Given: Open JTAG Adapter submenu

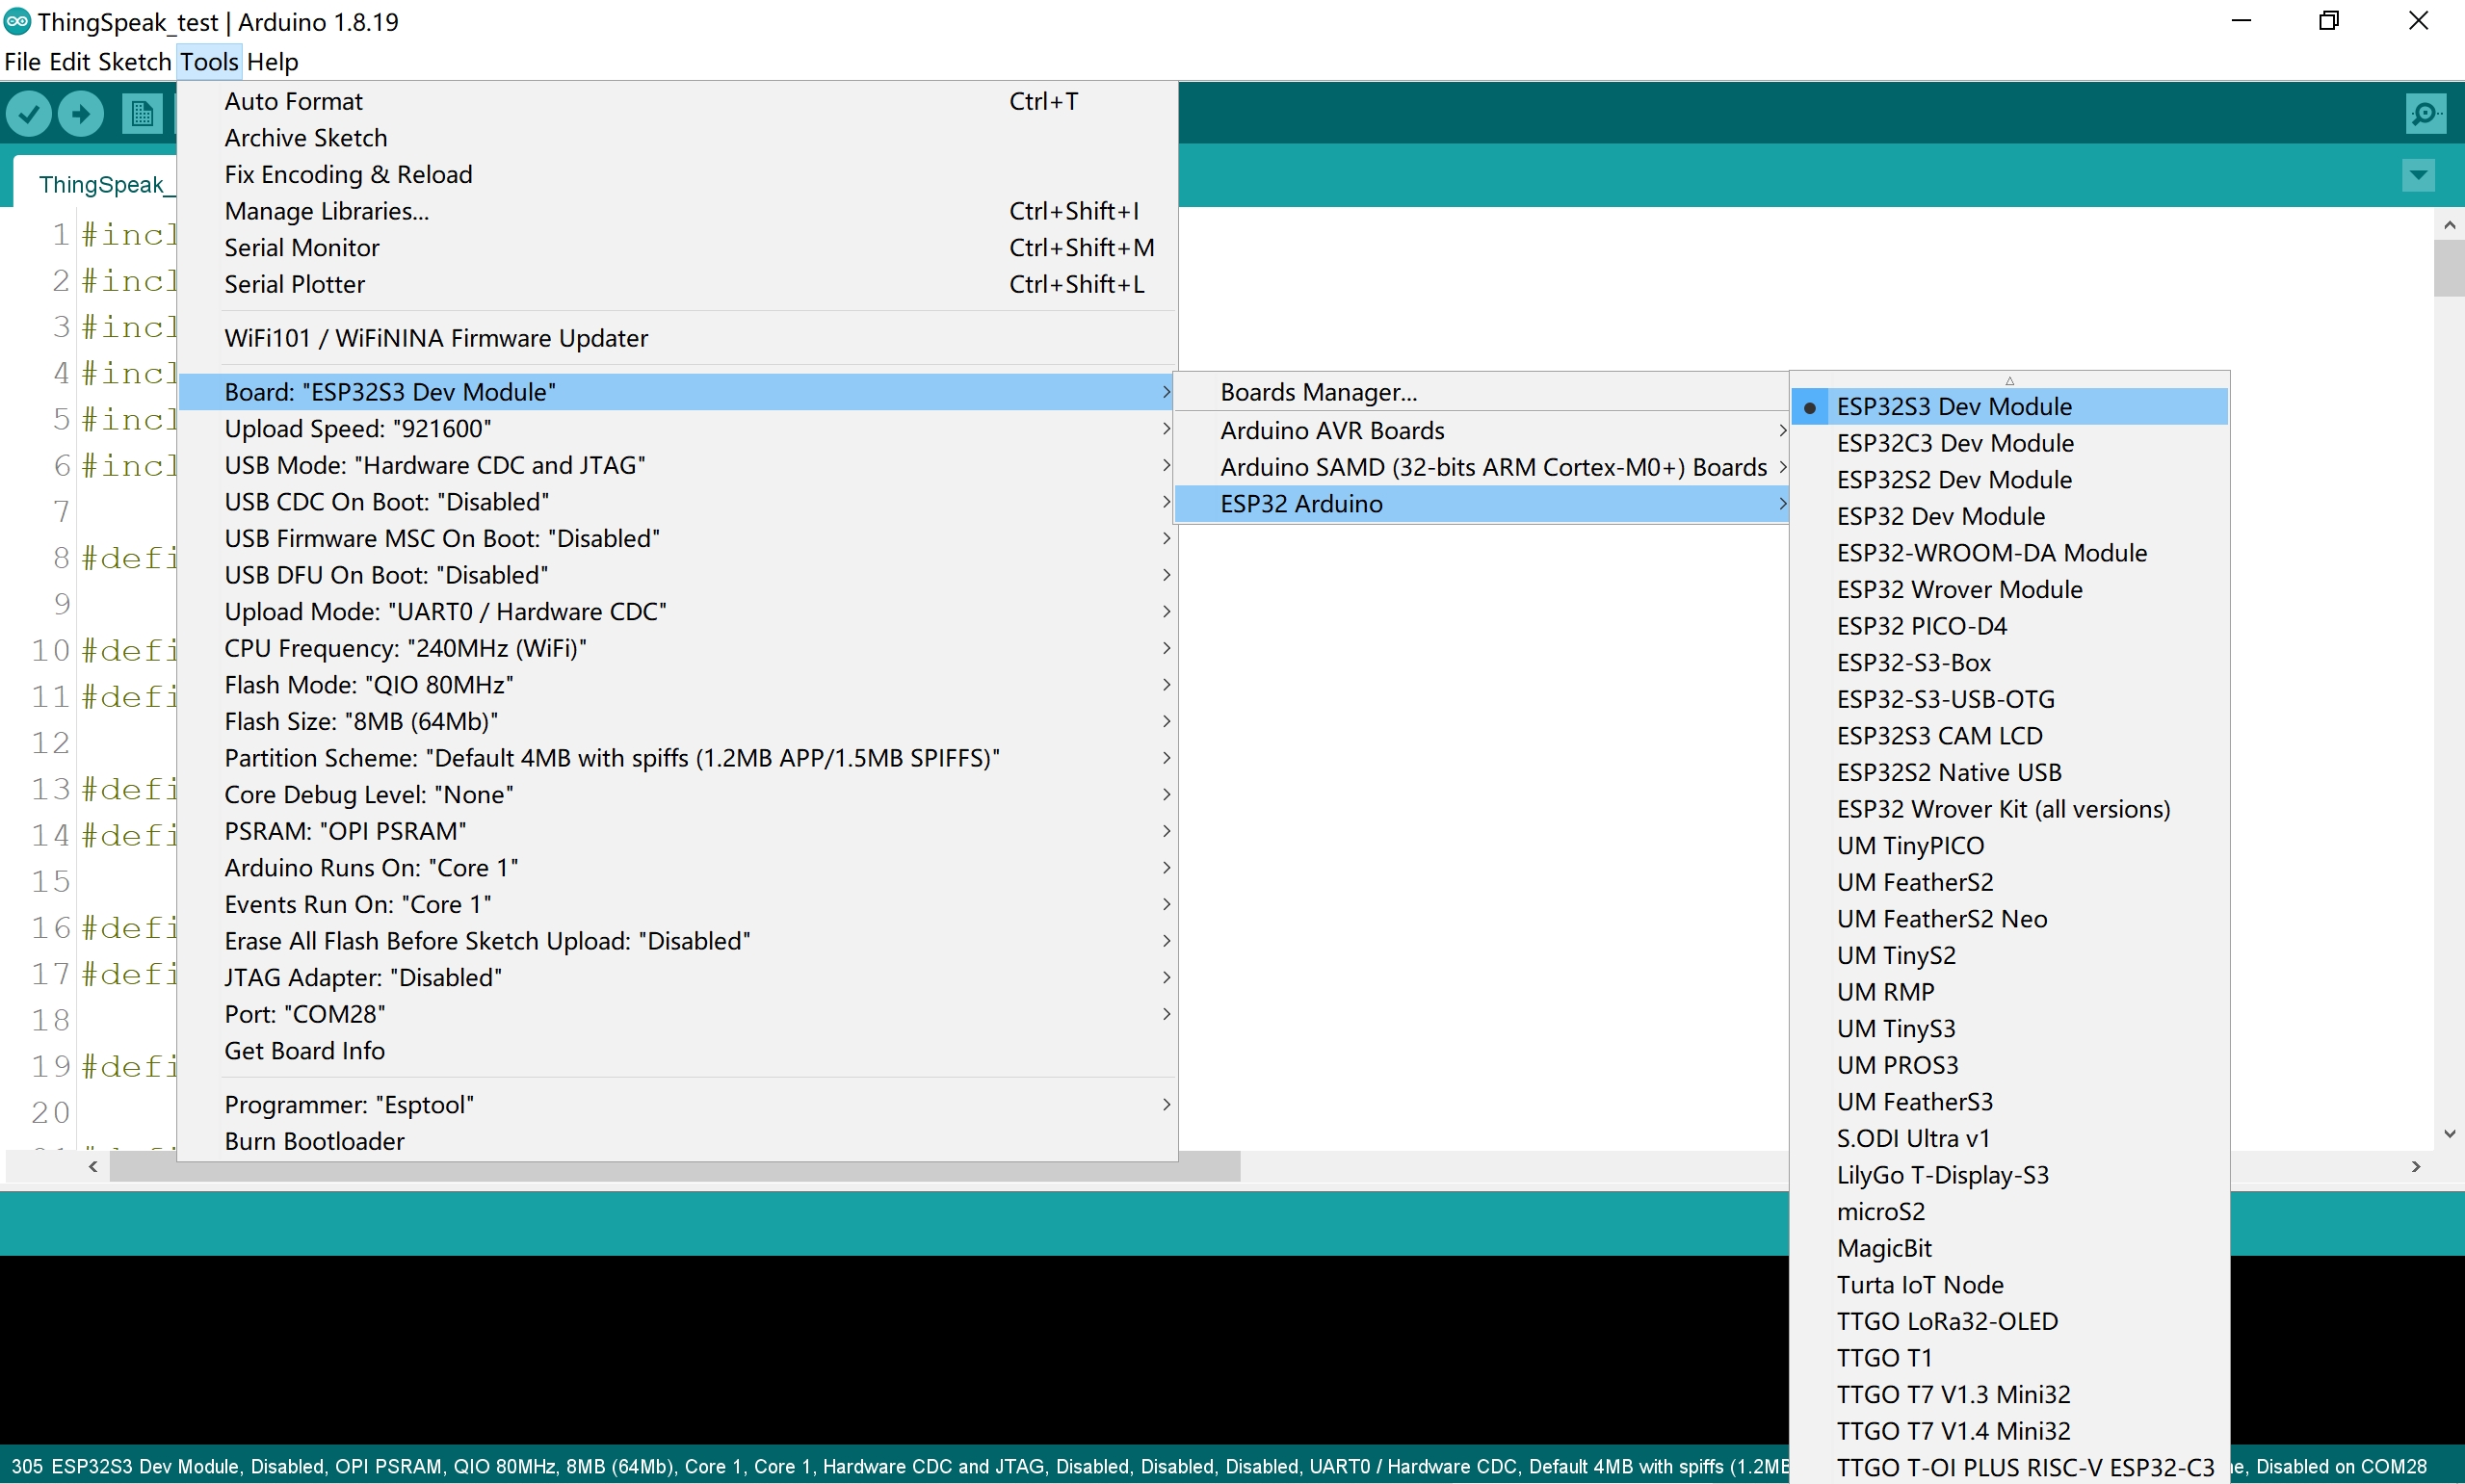Looking at the screenshot, I should pos(677,978).
